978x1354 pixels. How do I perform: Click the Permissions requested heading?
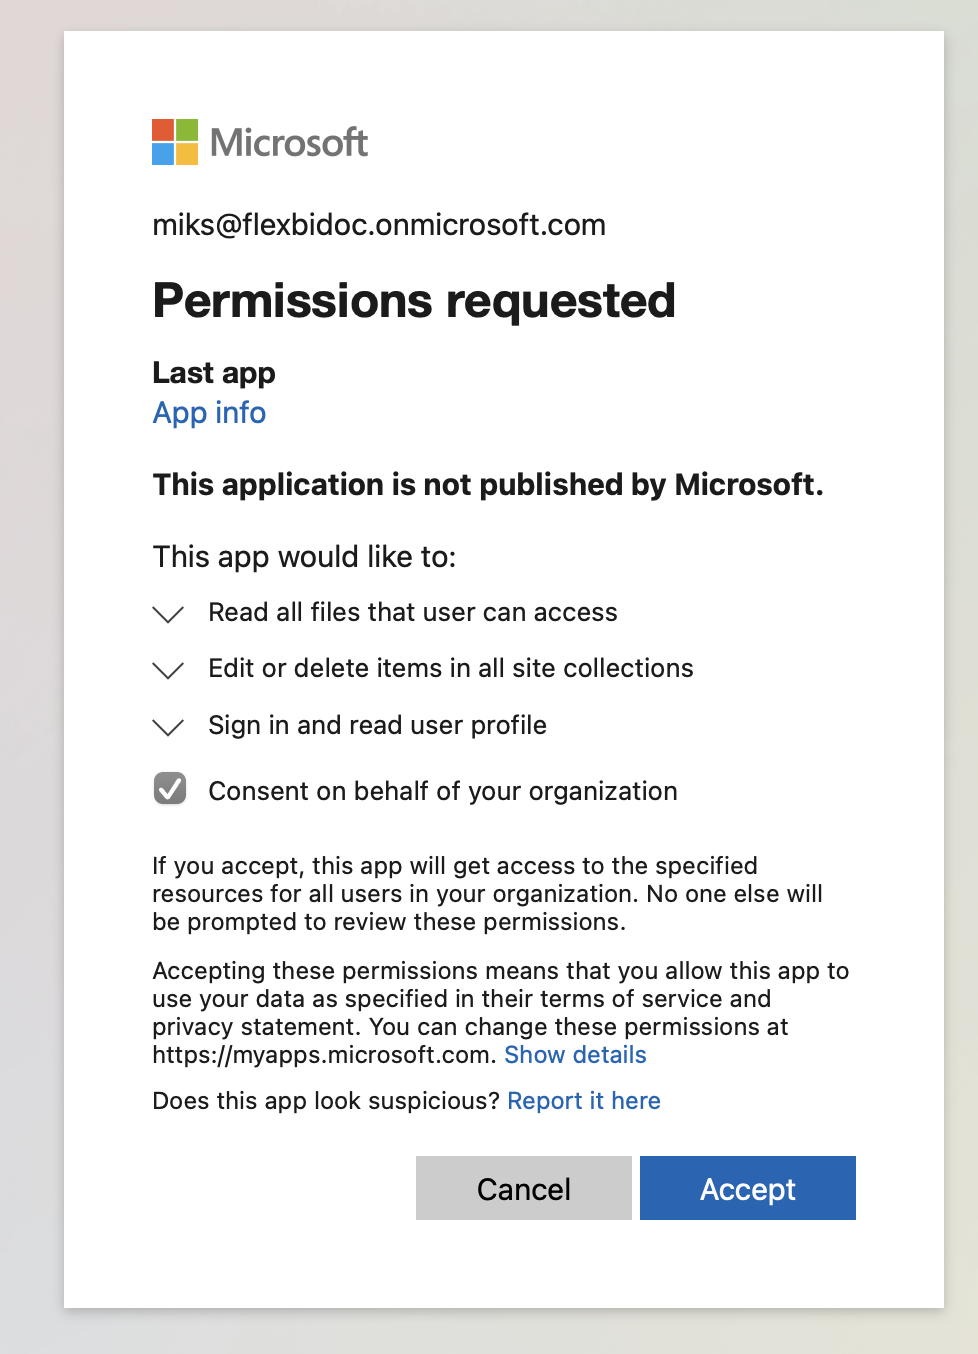(x=414, y=300)
